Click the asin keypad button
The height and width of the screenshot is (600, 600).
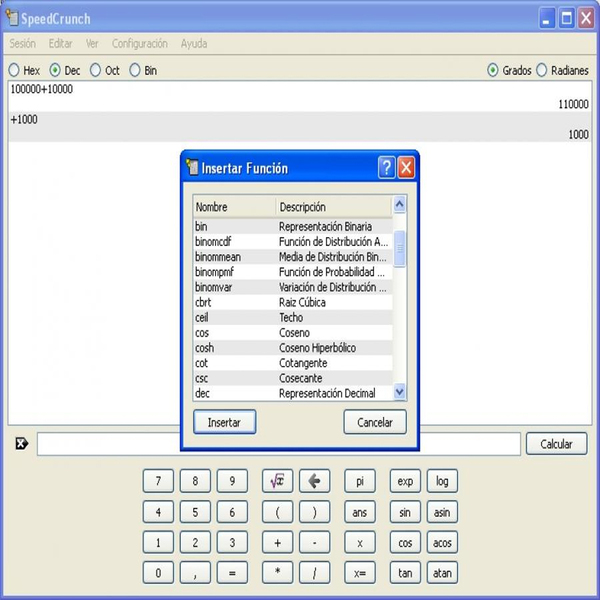click(x=442, y=512)
